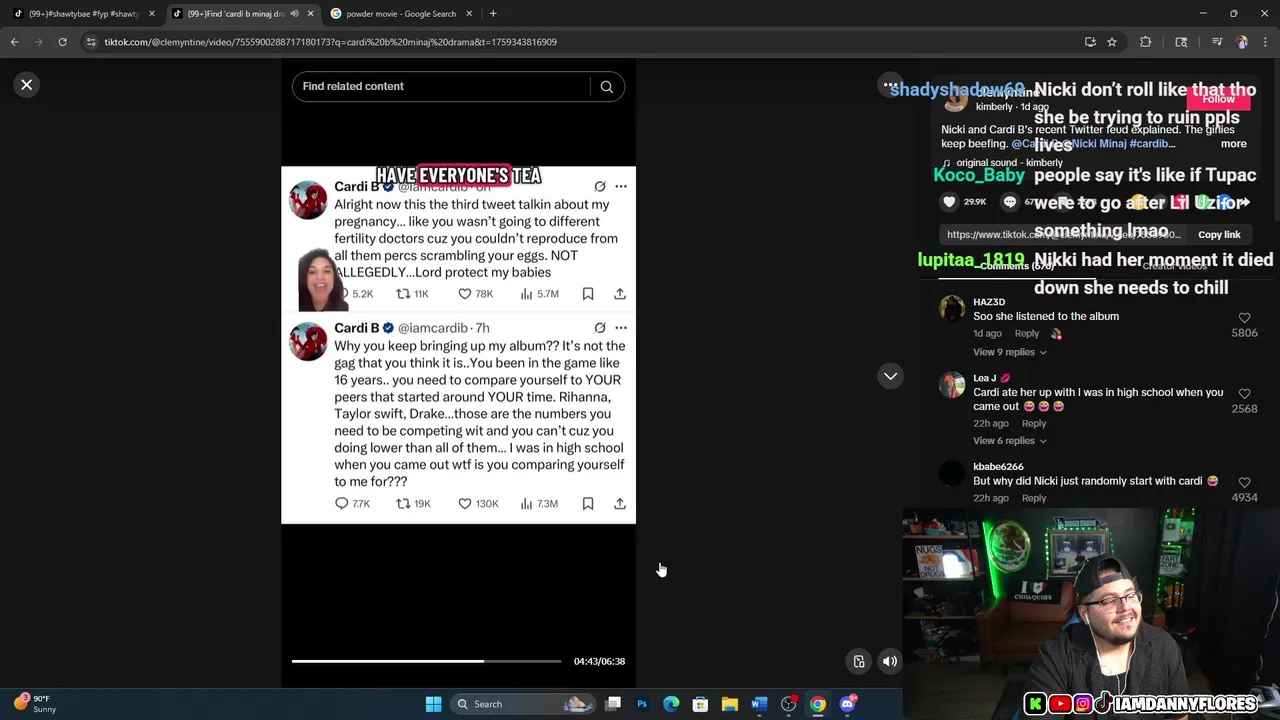Copy the video link
The height and width of the screenshot is (720, 1280).
(x=1219, y=235)
